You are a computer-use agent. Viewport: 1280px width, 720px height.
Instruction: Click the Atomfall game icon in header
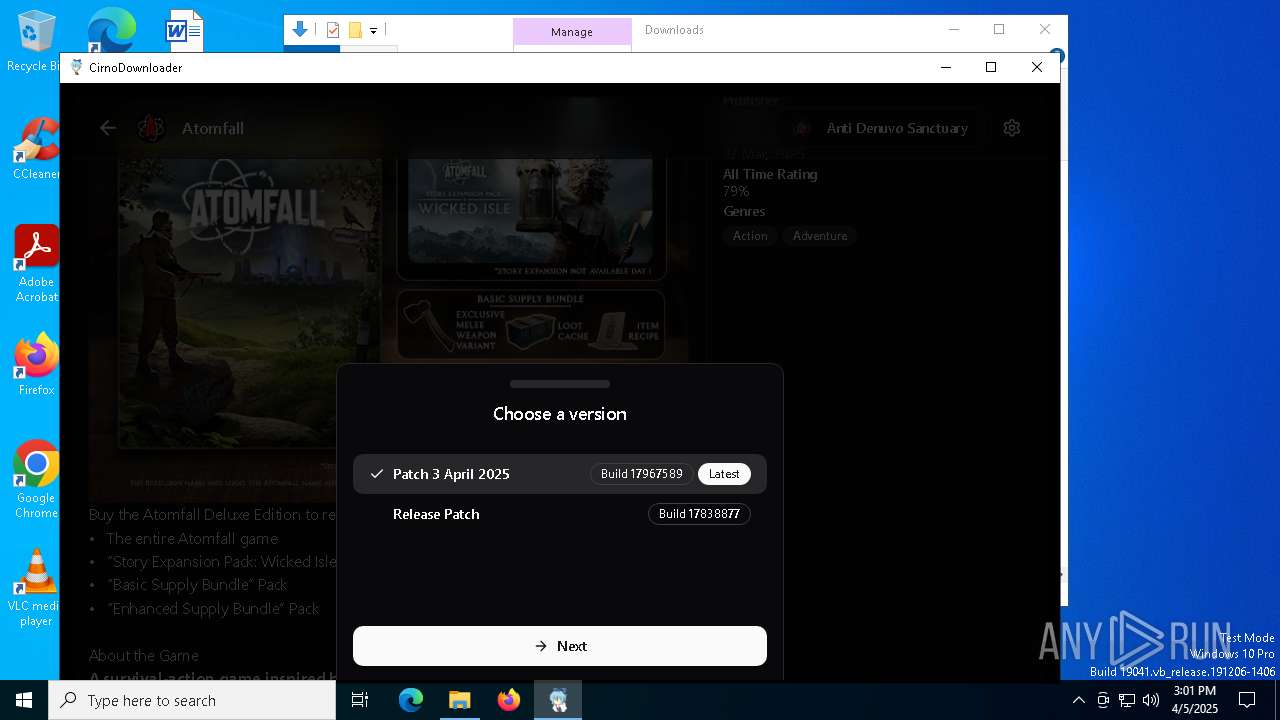pos(151,128)
